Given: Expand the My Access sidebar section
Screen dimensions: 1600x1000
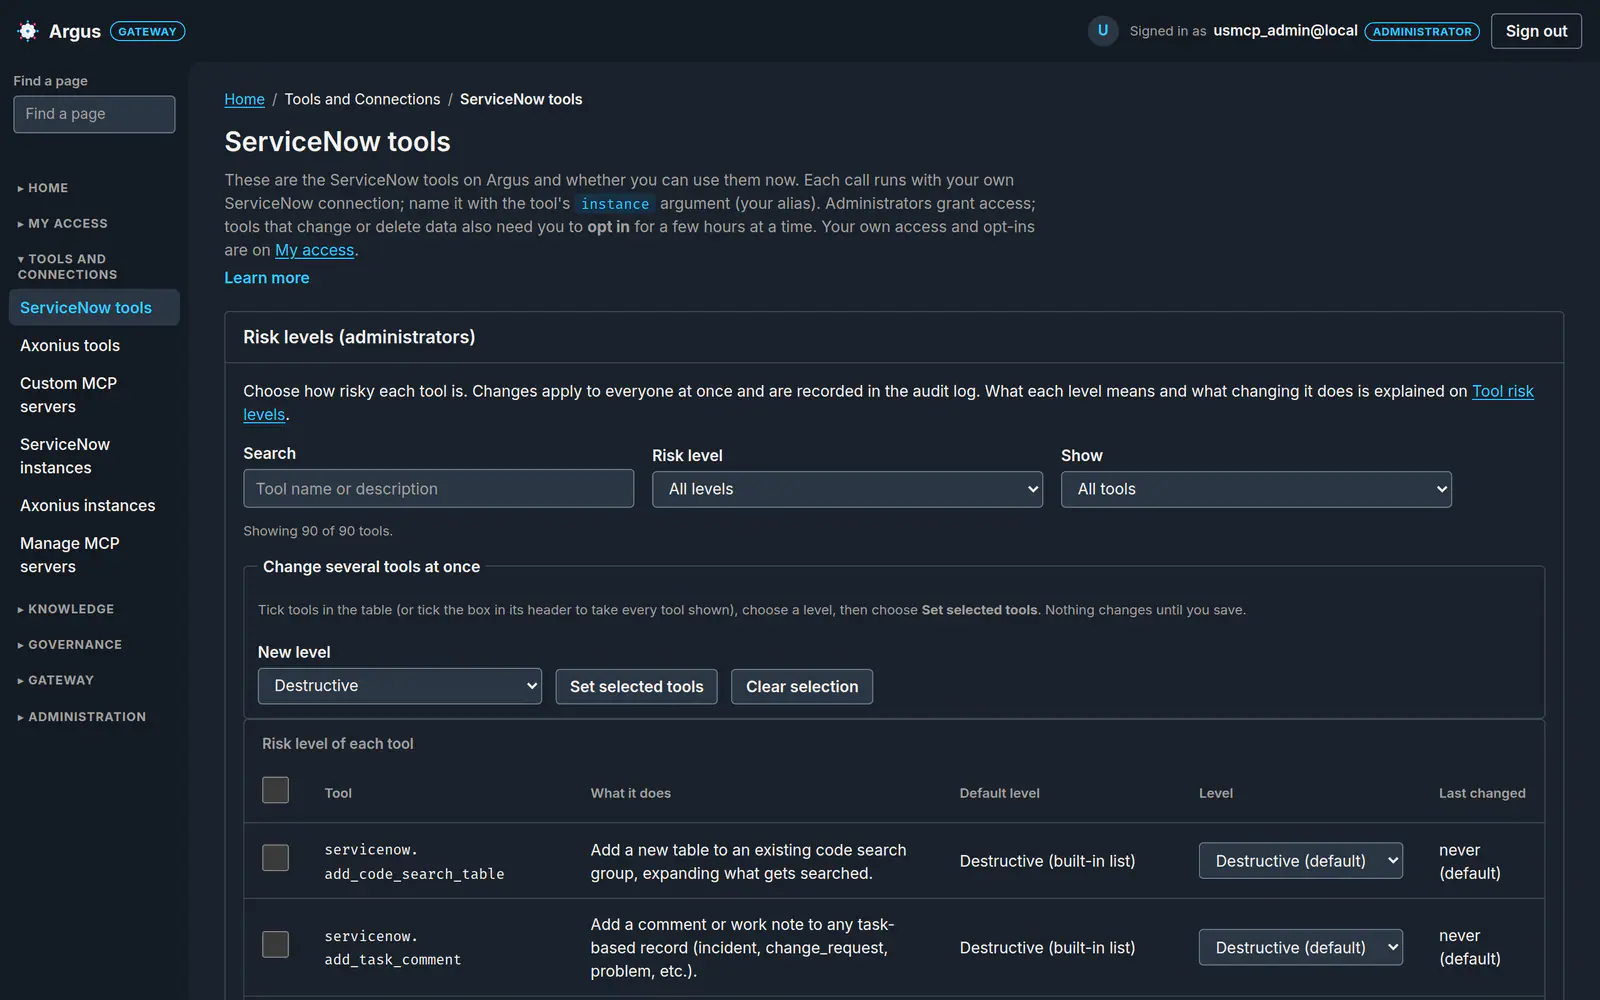Looking at the screenshot, I should point(62,224).
